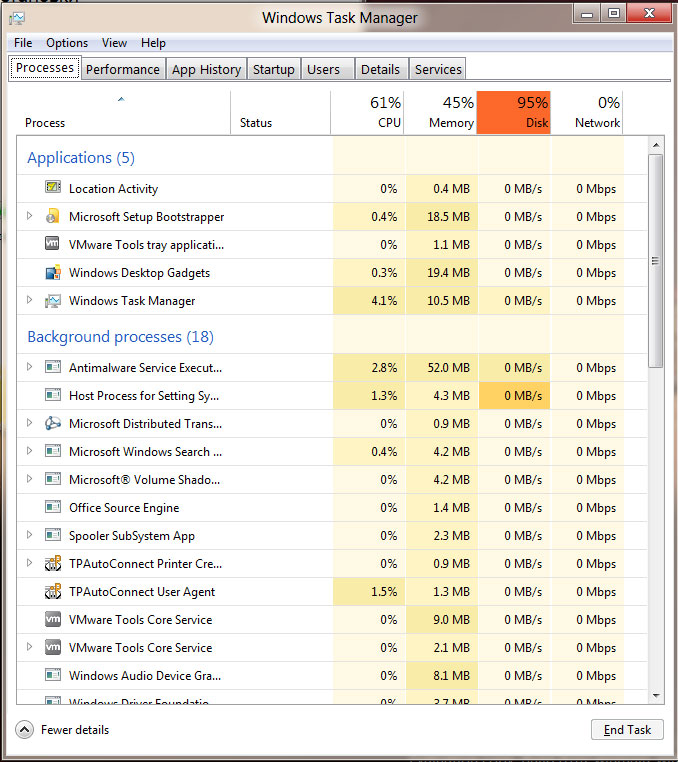The image size is (678, 762).
Task: Click the VMware Tools tray application icon
Action: point(53,244)
